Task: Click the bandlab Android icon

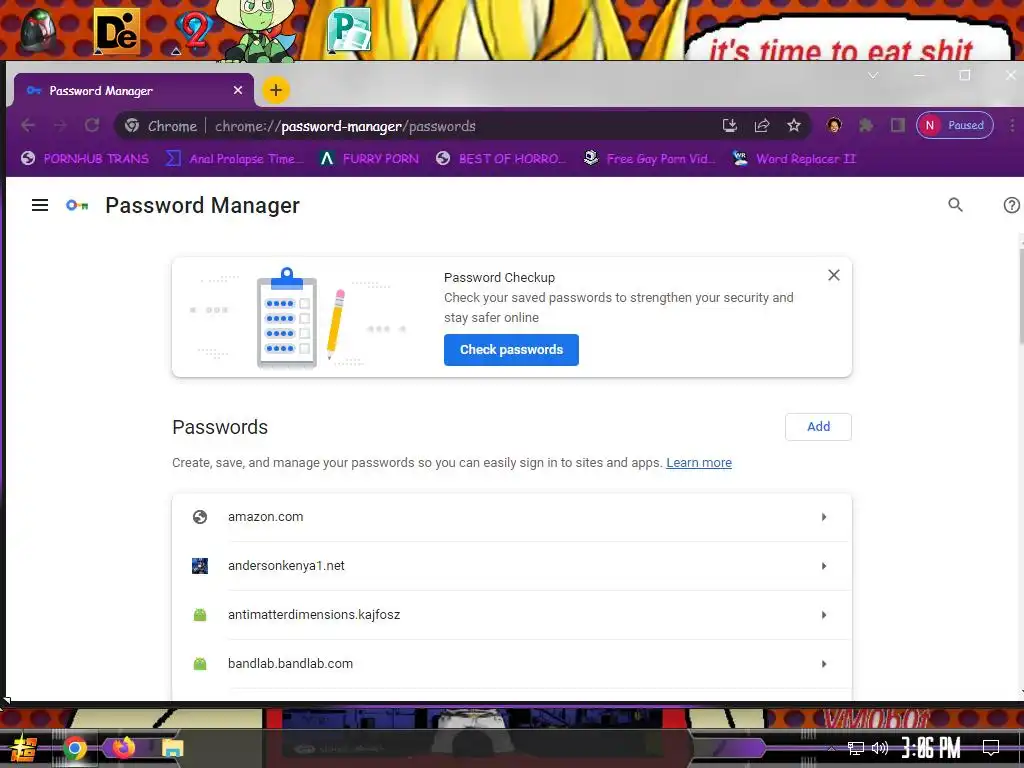Action: pos(200,664)
